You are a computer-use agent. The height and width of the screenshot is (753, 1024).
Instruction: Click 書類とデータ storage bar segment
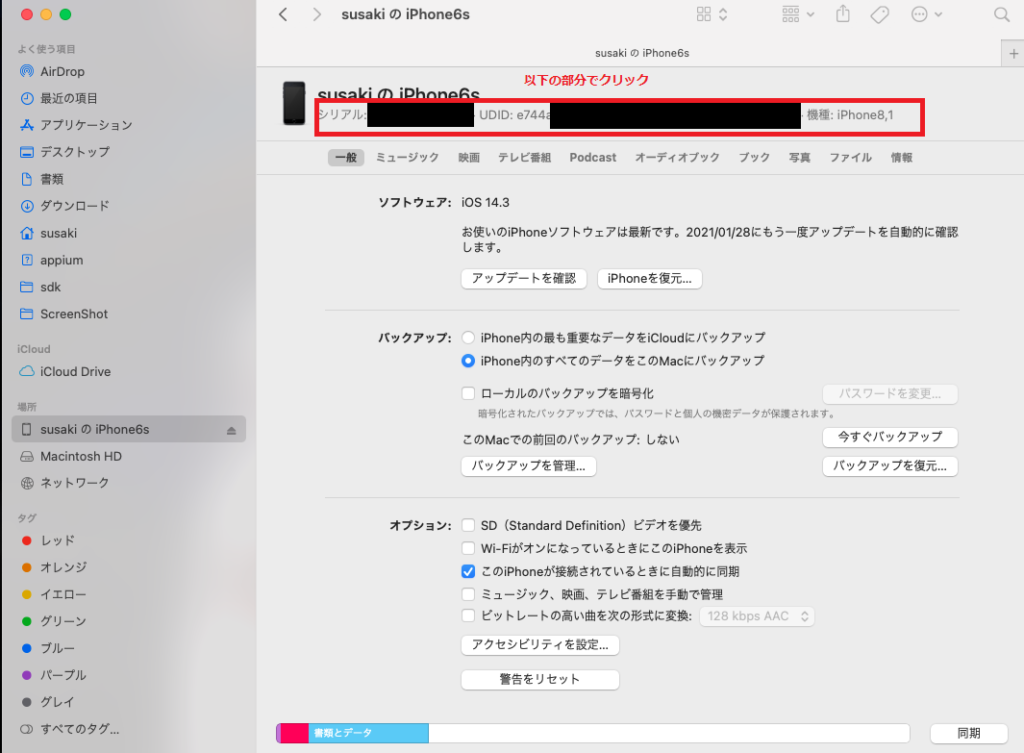pos(368,733)
